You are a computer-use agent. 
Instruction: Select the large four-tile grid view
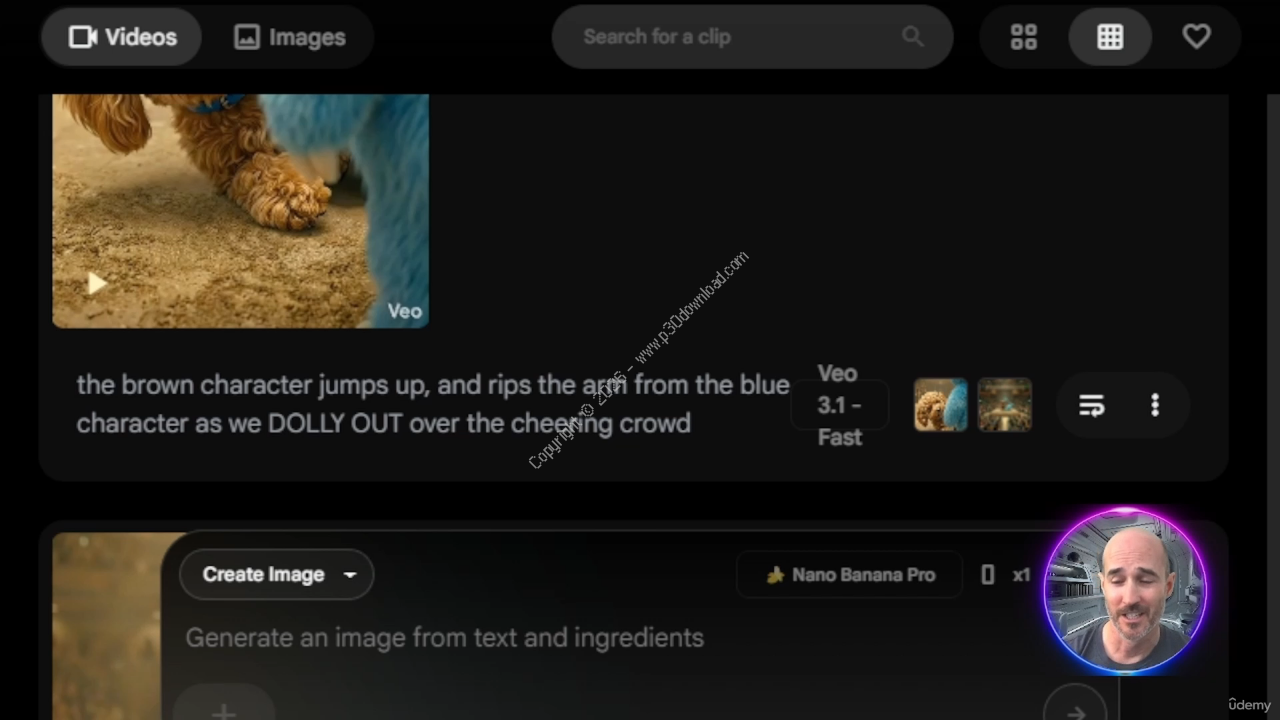click(1024, 37)
